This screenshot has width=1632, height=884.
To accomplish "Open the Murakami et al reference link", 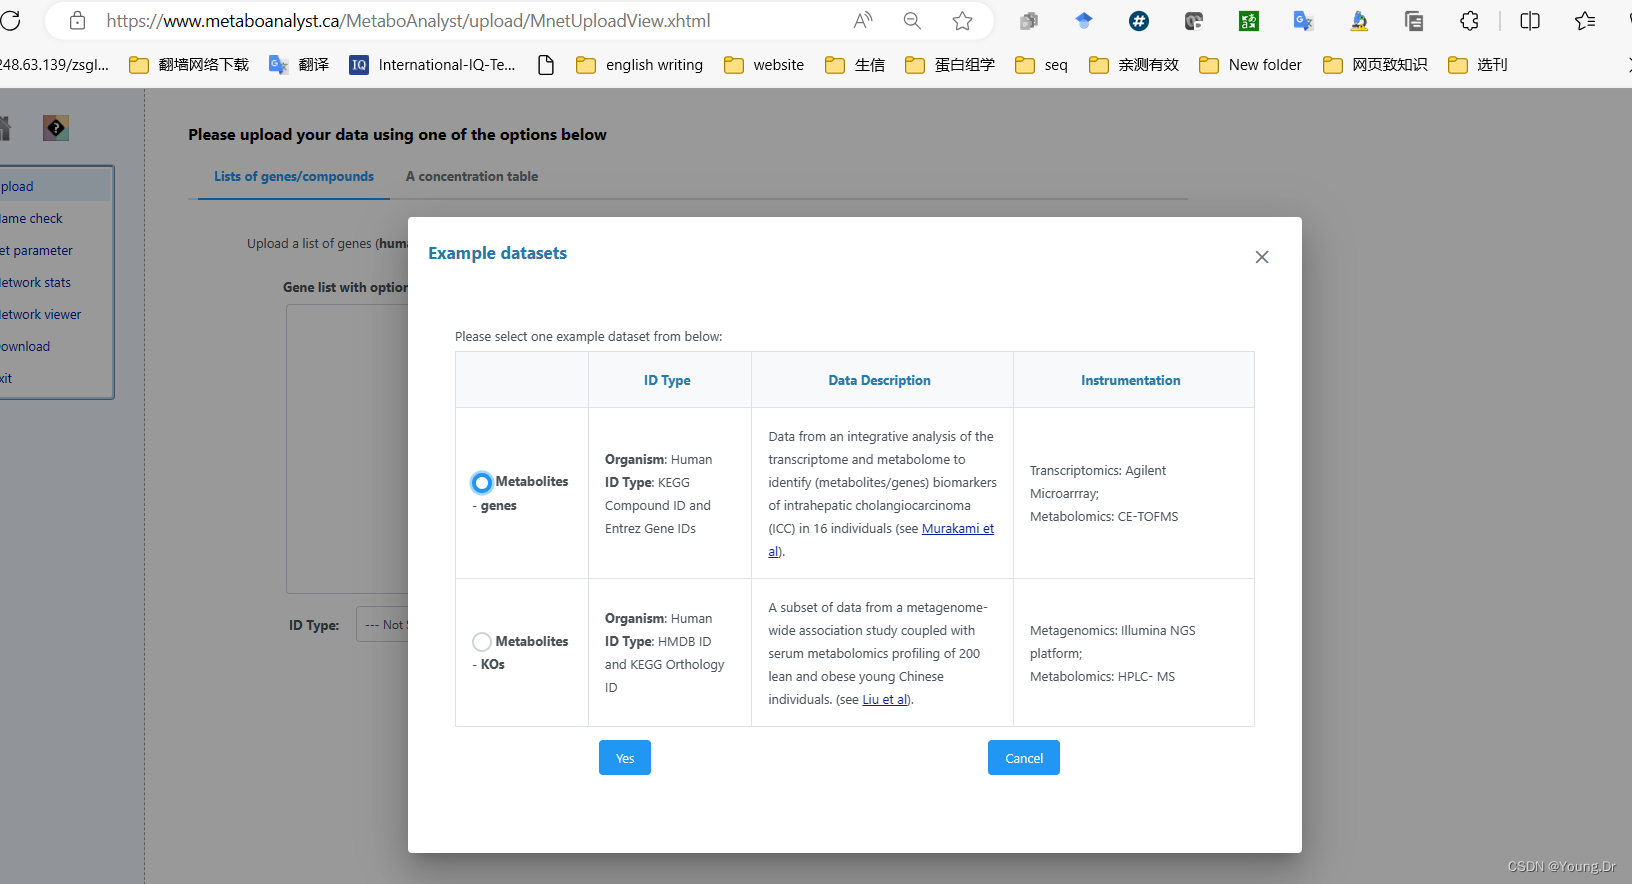I will pyautogui.click(x=958, y=529).
